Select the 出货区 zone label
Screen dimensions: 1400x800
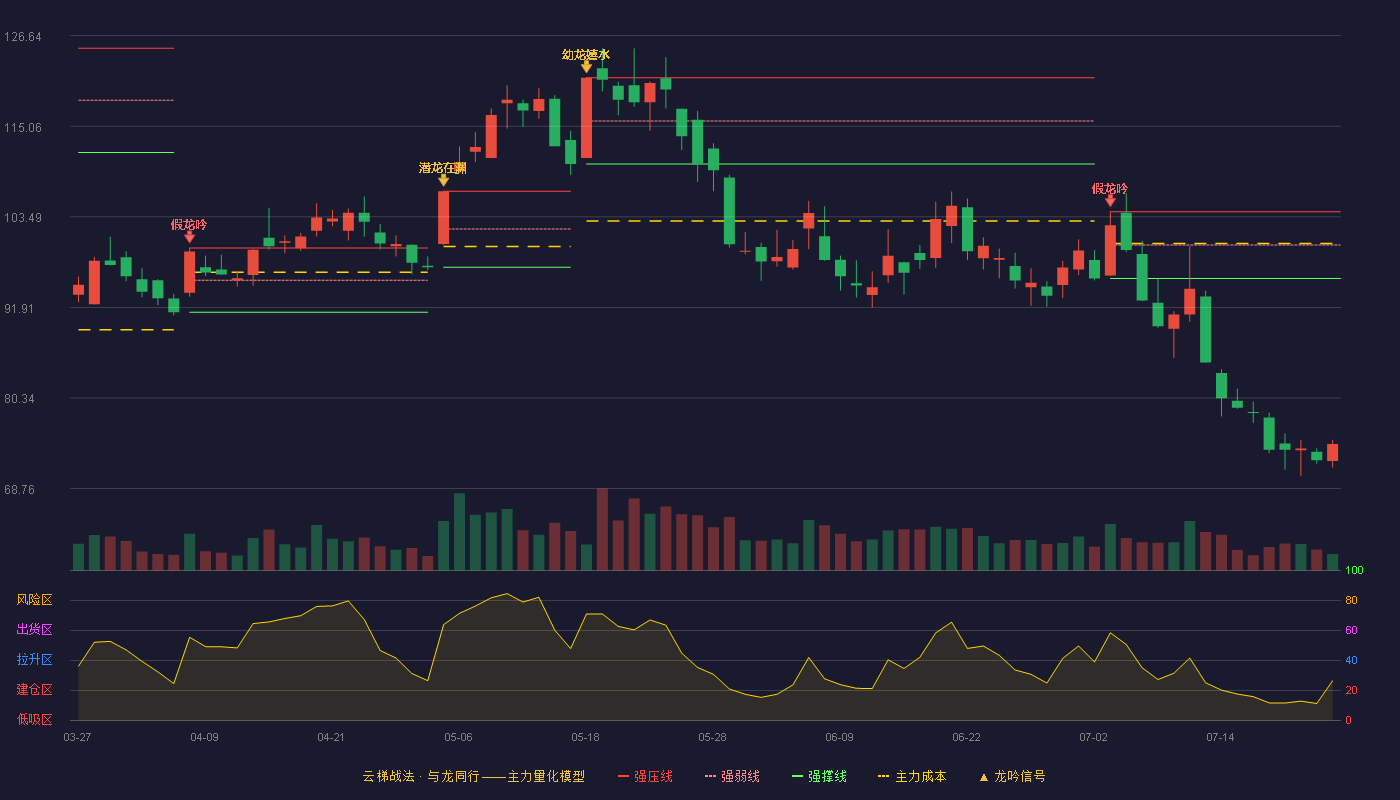(x=34, y=630)
